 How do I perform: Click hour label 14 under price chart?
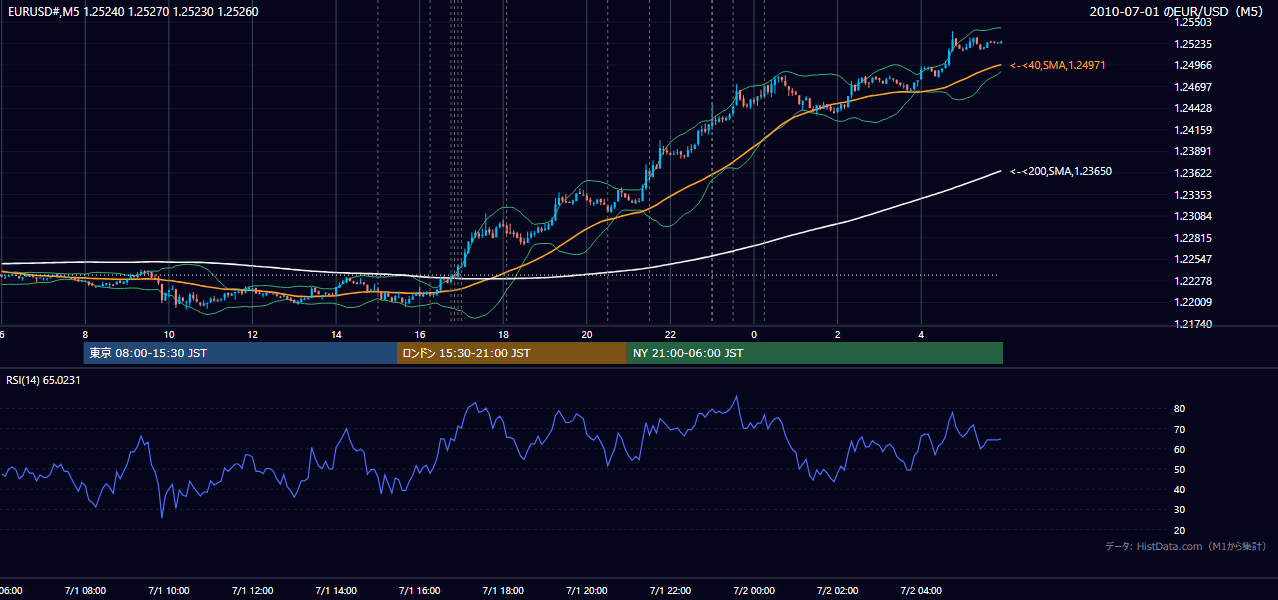click(x=336, y=334)
